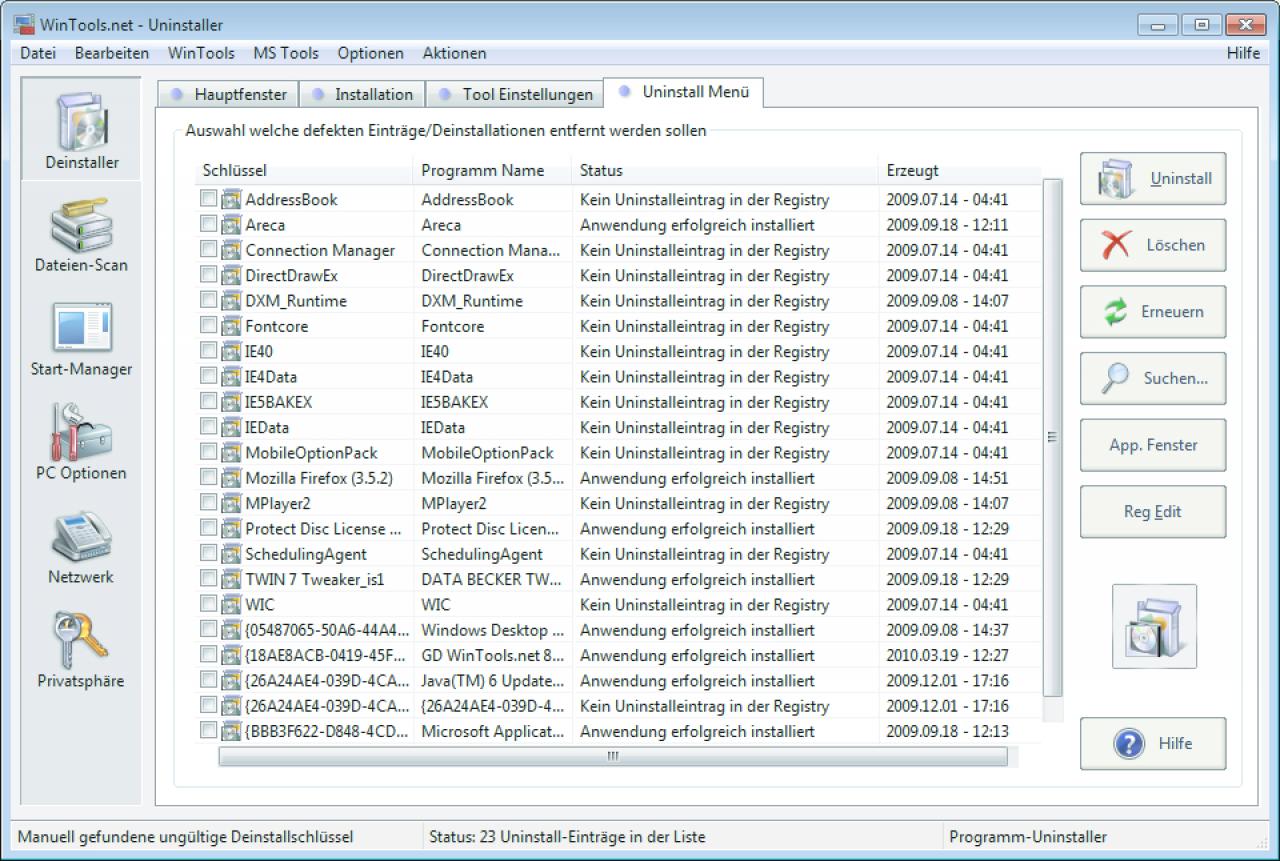Click the TWIN 7 Tweaker_is1 row icon
The height and width of the screenshot is (861, 1280).
point(231,579)
